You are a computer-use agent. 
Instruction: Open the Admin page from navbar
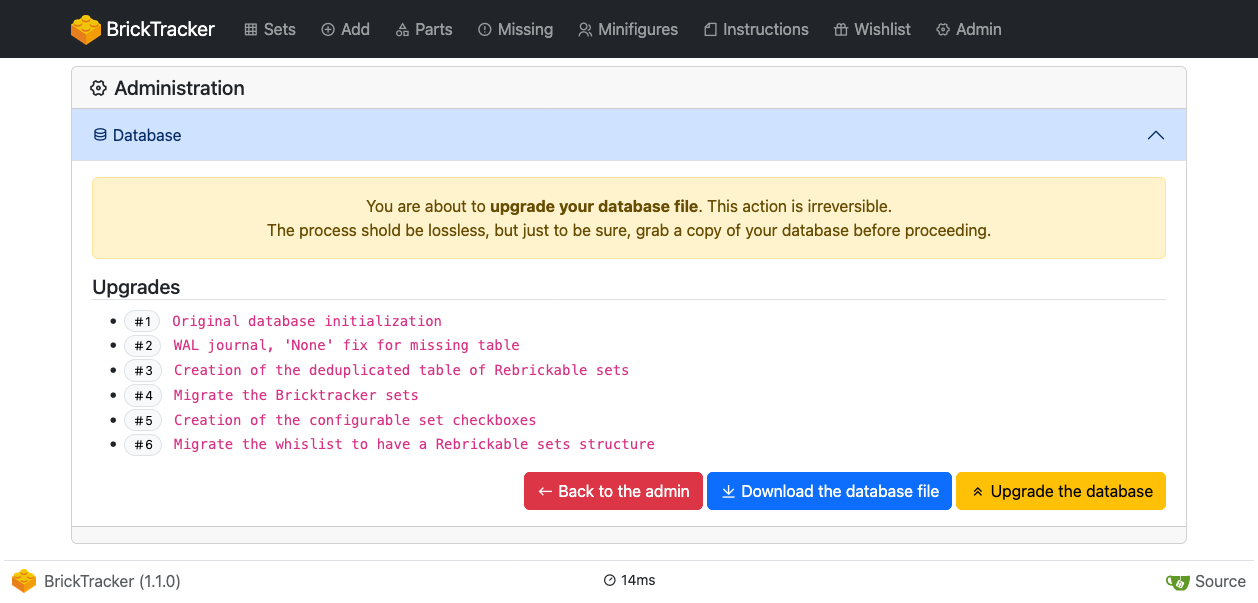coord(968,29)
